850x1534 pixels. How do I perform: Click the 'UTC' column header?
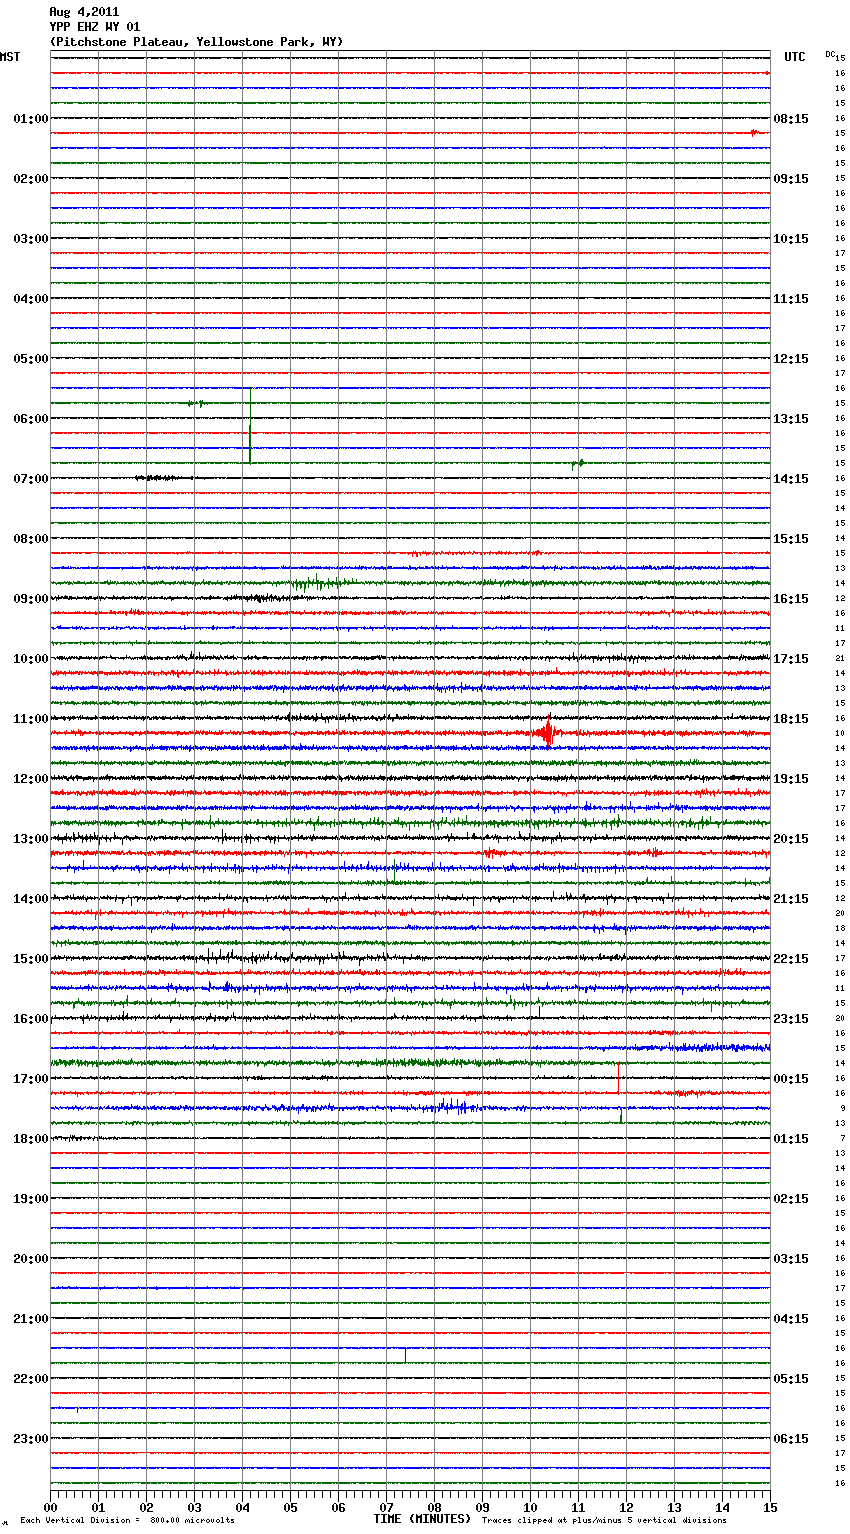click(795, 57)
